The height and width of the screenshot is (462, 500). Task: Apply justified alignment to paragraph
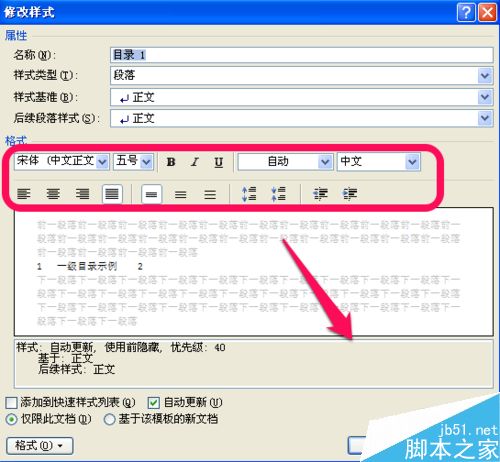click(x=112, y=194)
